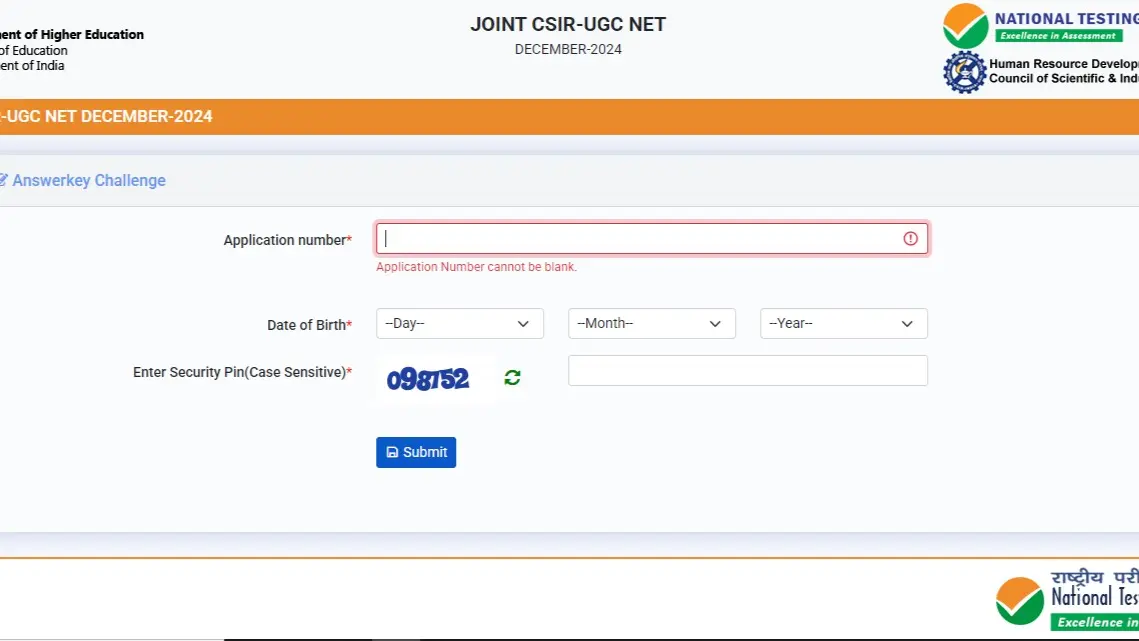Click the Ministry of Higher Education text
The height and width of the screenshot is (641, 1139).
pos(71,34)
